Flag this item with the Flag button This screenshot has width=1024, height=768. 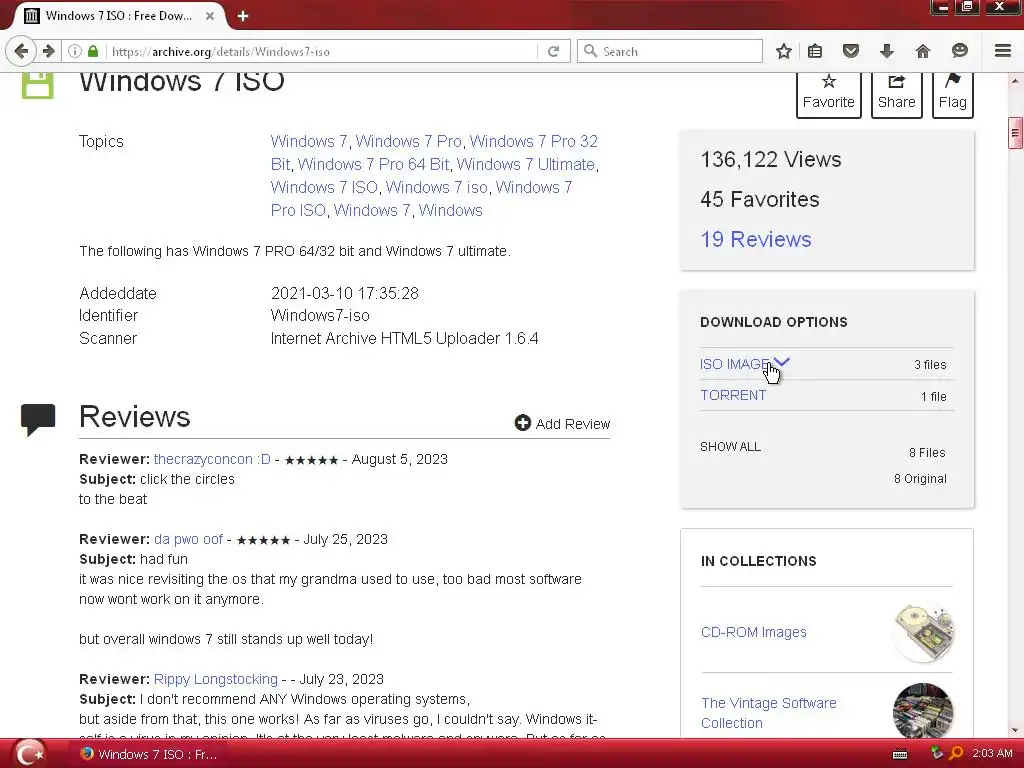(953, 95)
